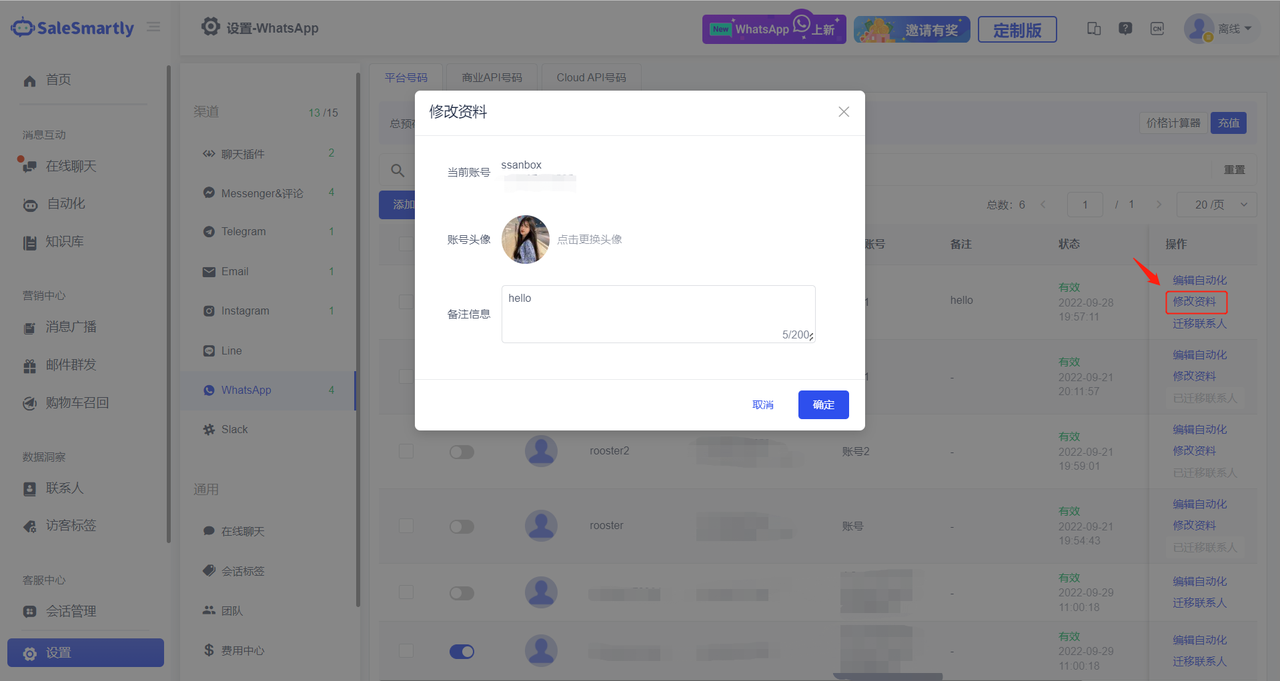Click the 团队 team icon
This screenshot has width=1280, height=681.
(209, 610)
